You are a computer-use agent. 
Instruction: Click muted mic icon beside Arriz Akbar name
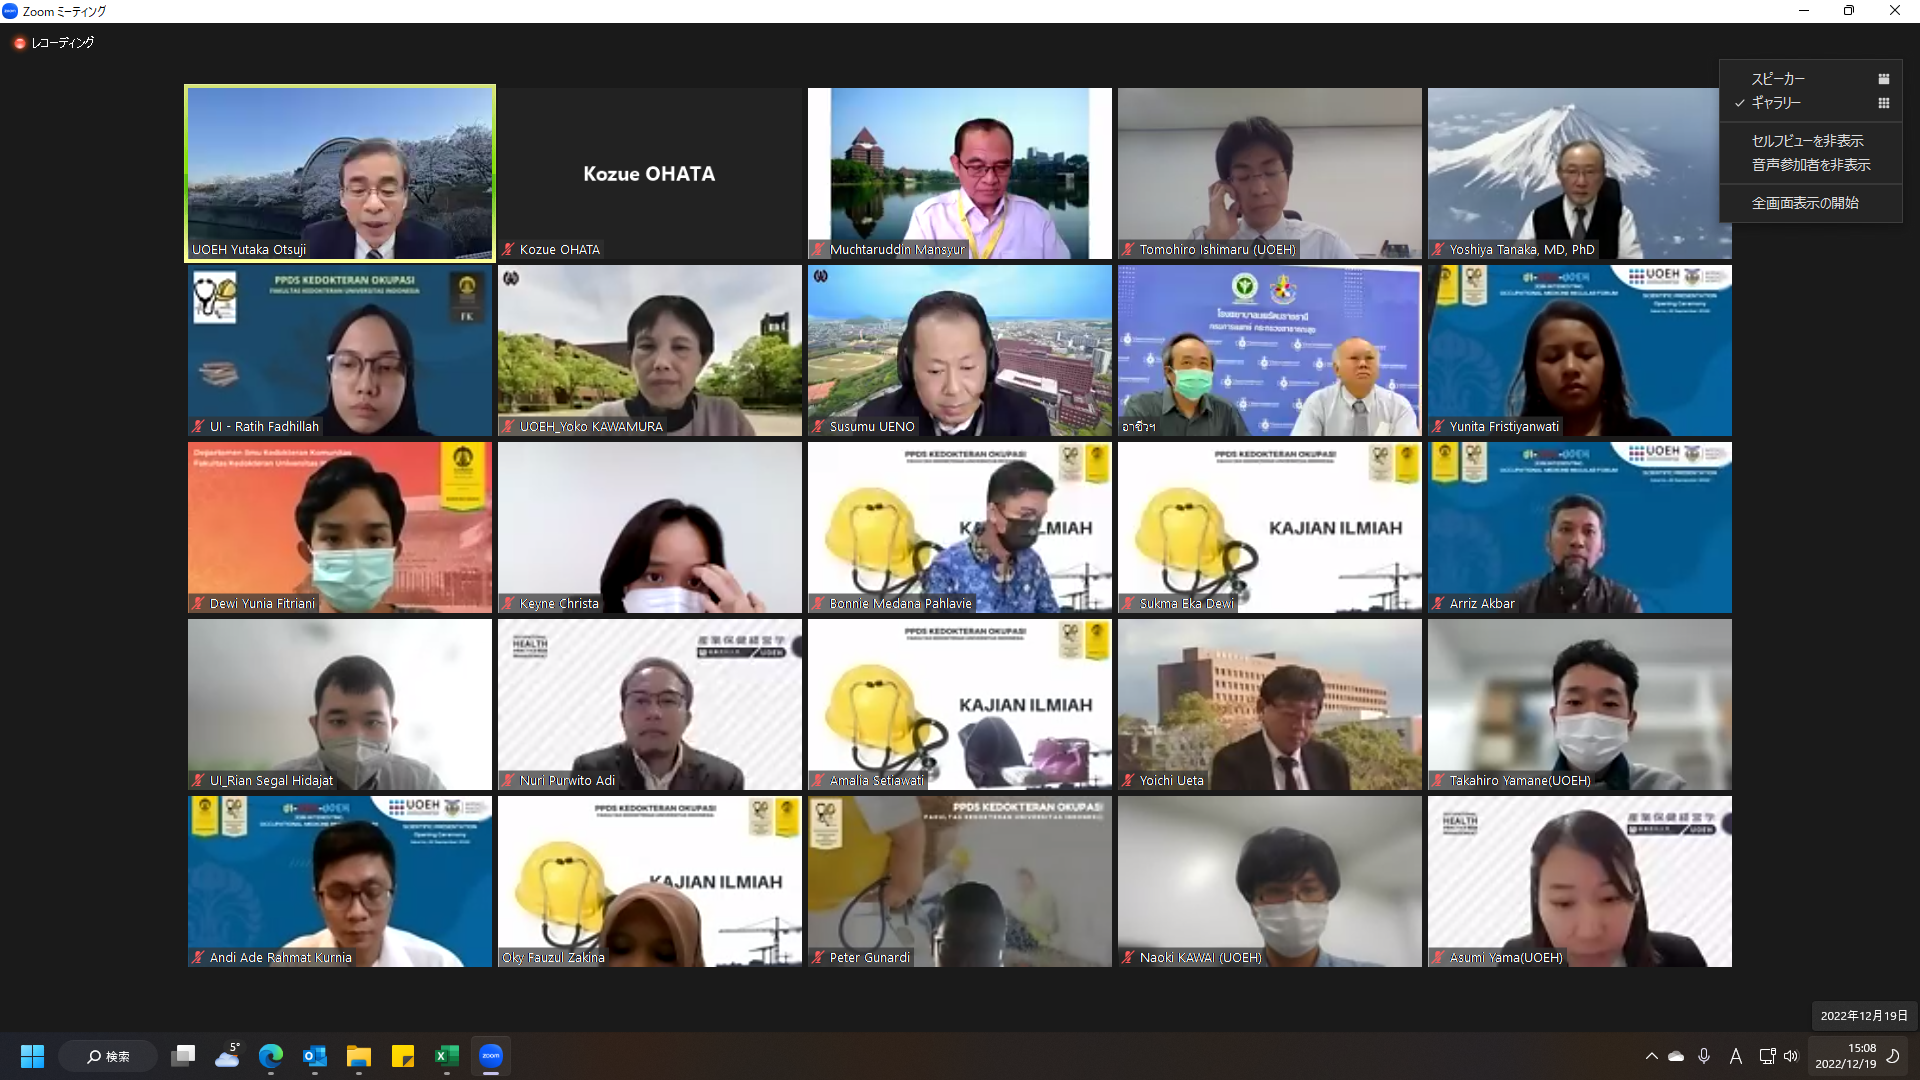click(1439, 604)
